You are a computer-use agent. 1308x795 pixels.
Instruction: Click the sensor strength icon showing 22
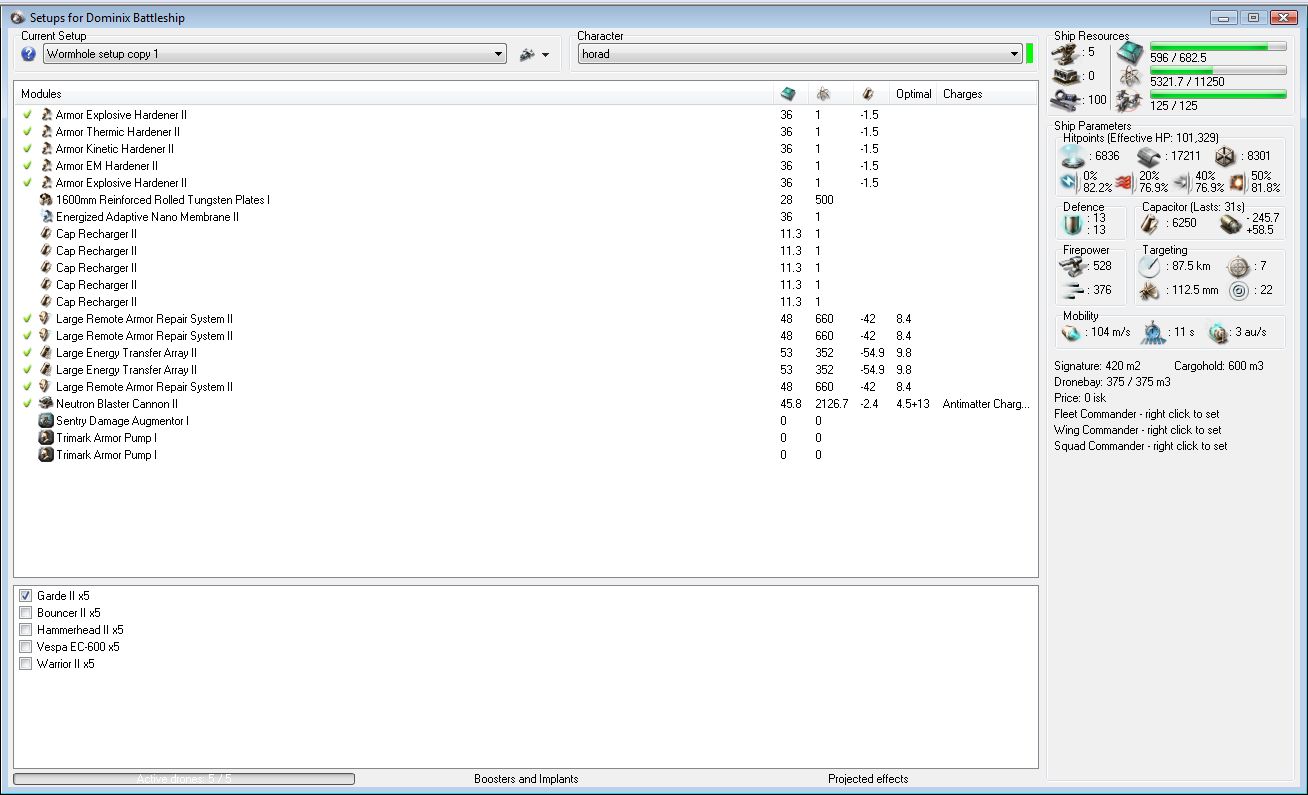[1239, 291]
